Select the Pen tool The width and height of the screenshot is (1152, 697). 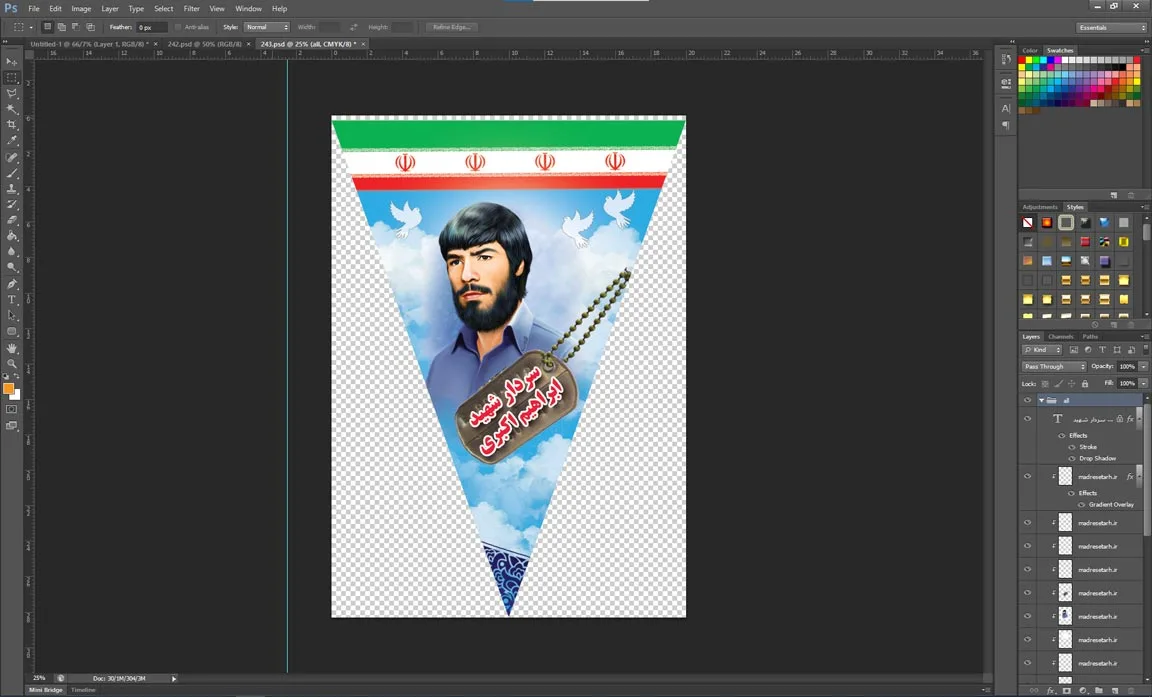[12, 284]
